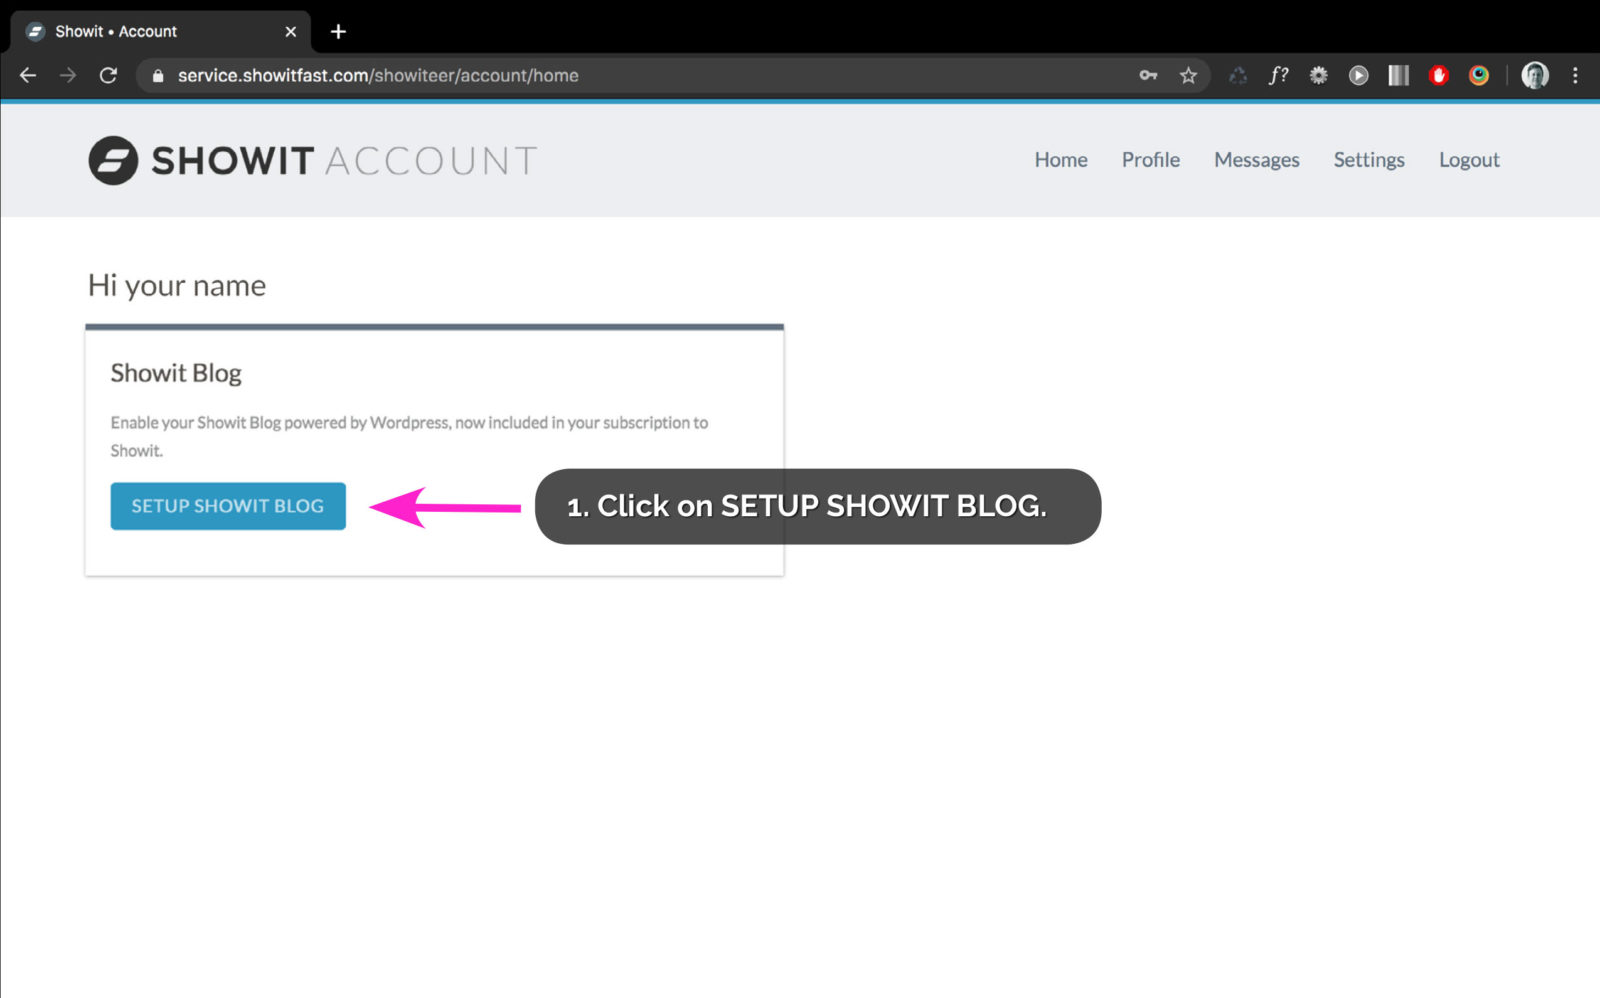This screenshot has height=998, width=1600.
Task: Click the recycle-symbol browser extension icon
Action: pyautogui.click(x=1238, y=75)
